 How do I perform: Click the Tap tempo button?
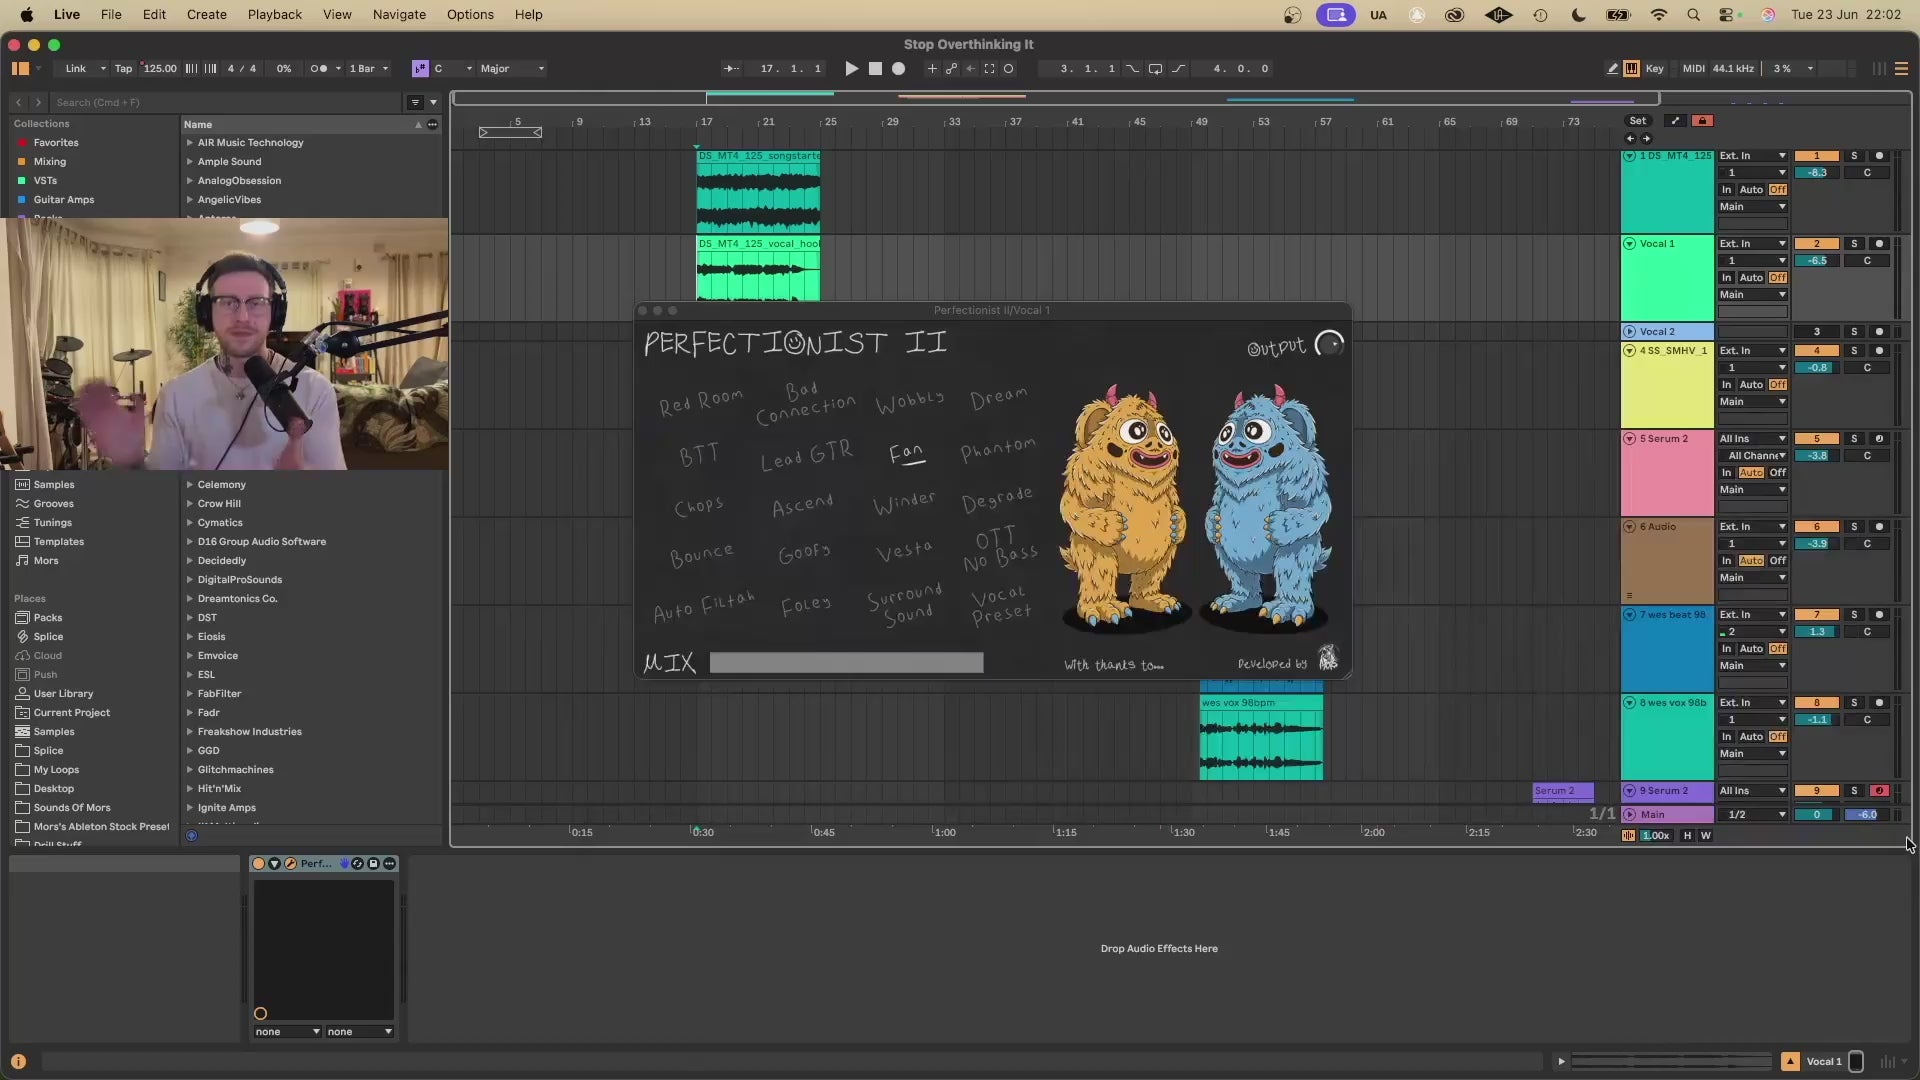coord(123,69)
